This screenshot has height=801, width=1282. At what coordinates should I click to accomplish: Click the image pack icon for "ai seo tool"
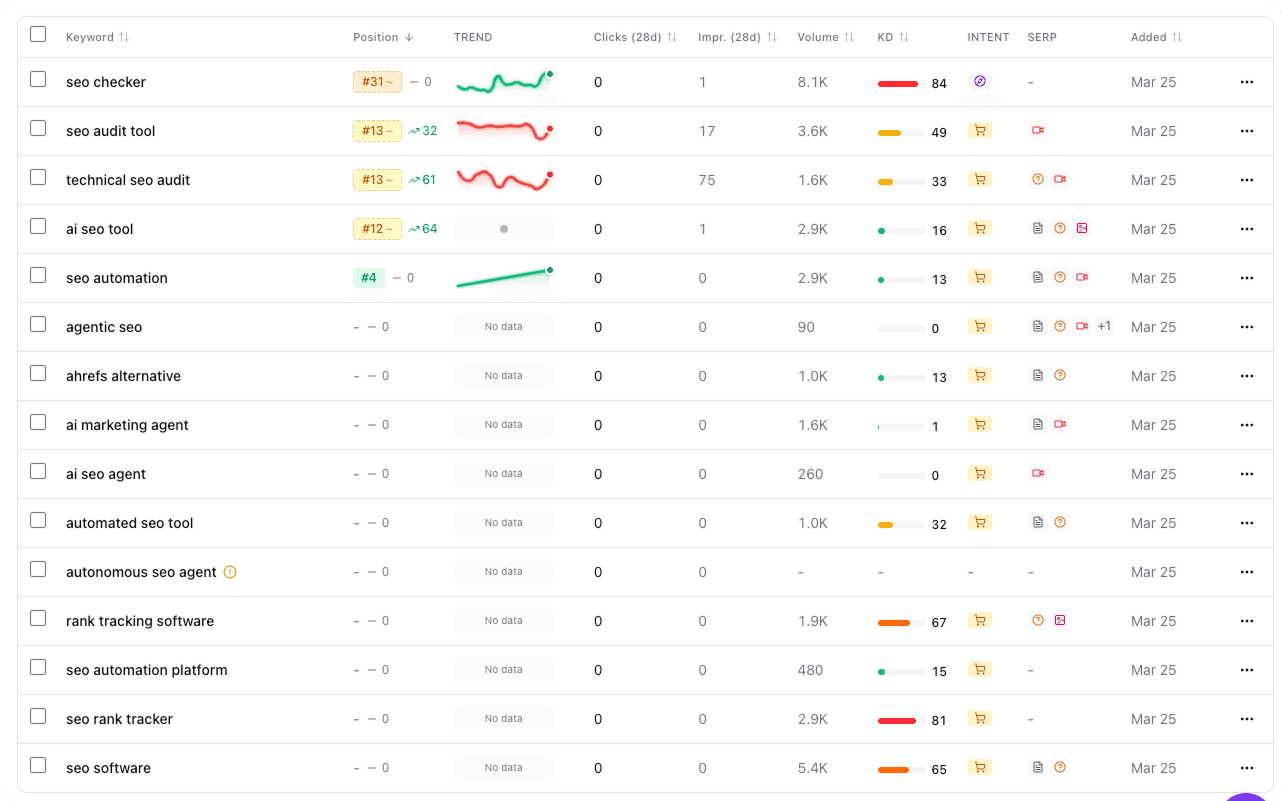[1081, 228]
